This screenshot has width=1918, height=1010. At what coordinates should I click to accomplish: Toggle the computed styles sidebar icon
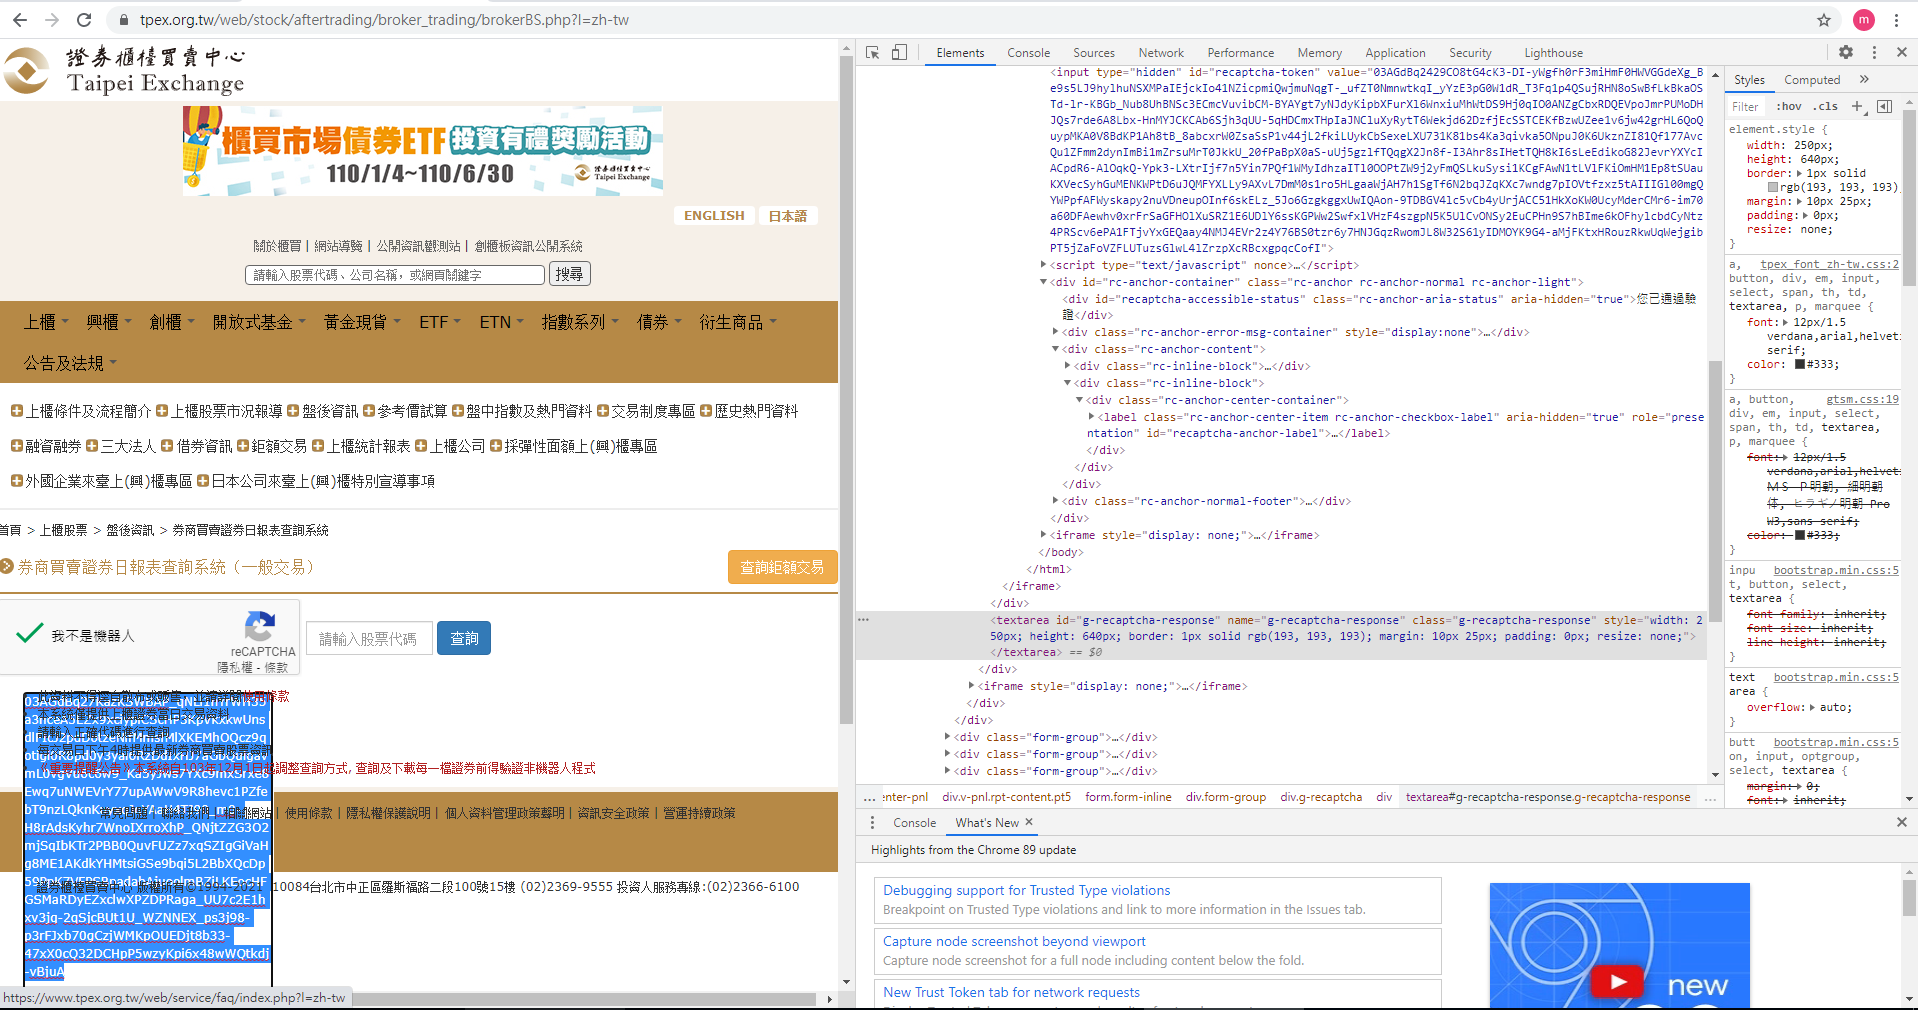(1885, 106)
